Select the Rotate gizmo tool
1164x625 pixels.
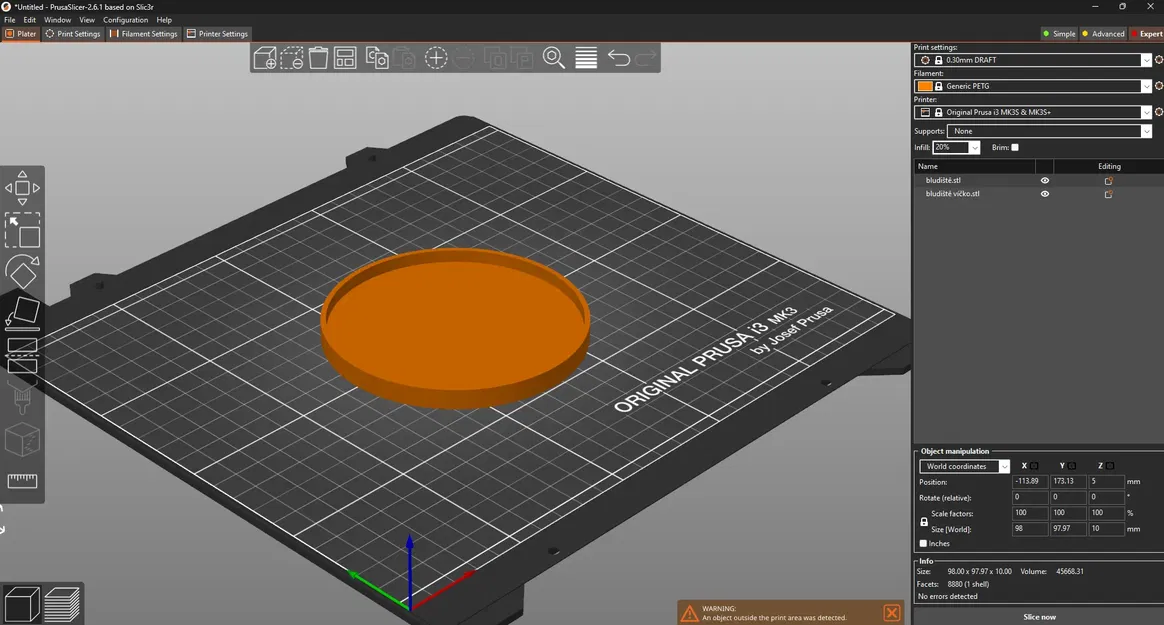point(22,271)
